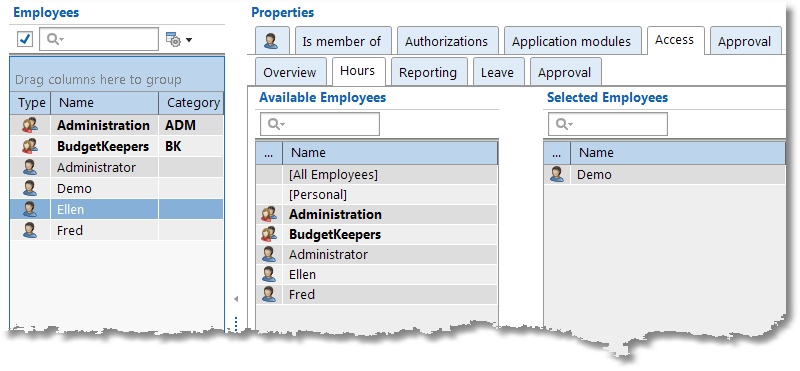Click the BudgetKeepers group icon in Employees list
The image size is (800, 371).
tap(30, 146)
